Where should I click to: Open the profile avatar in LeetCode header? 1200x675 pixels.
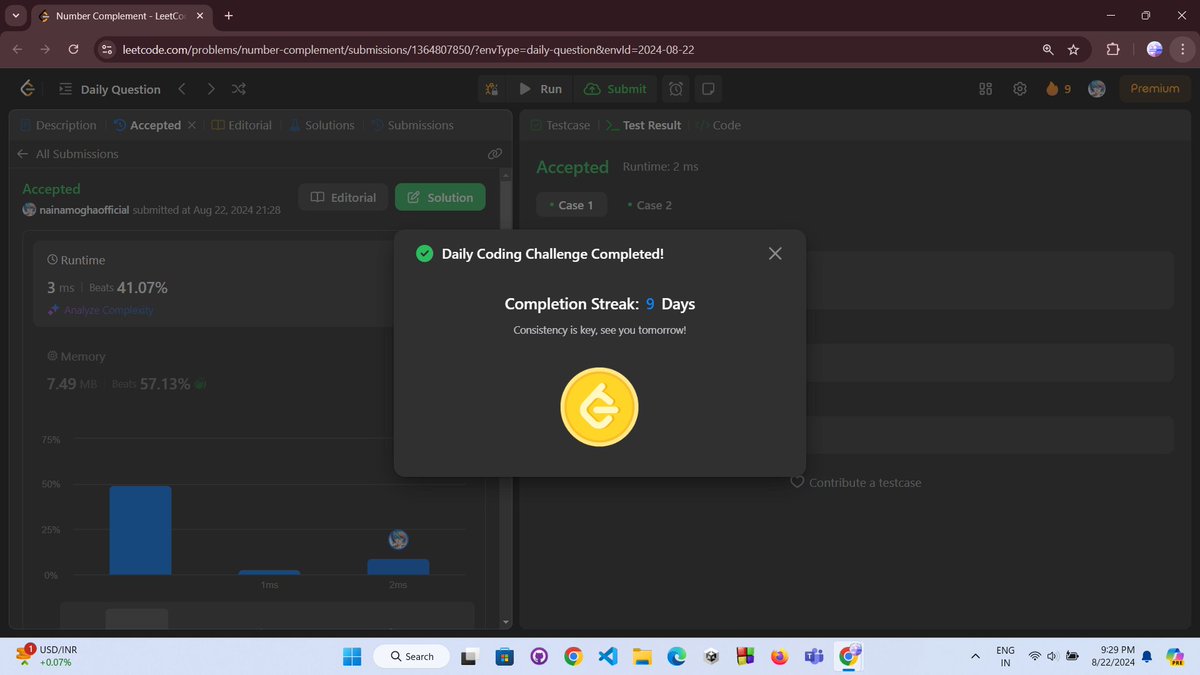coord(1097,89)
